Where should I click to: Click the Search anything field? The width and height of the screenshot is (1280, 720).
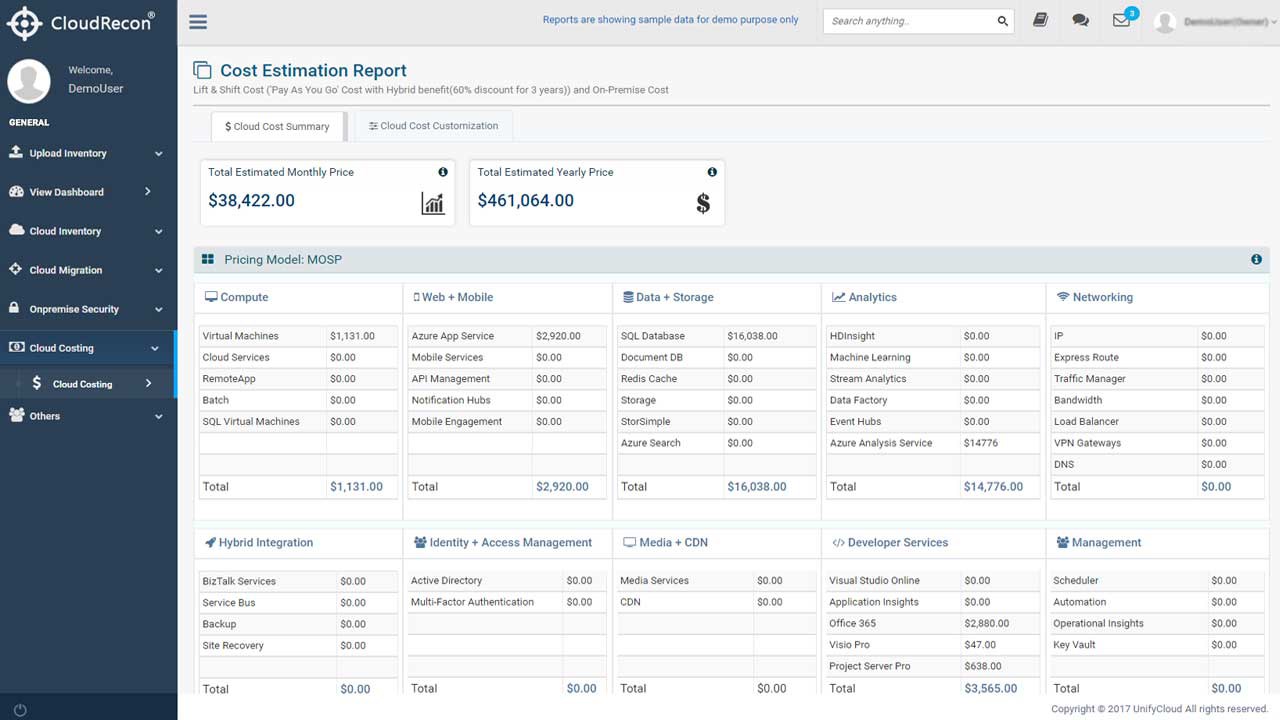tap(918, 21)
